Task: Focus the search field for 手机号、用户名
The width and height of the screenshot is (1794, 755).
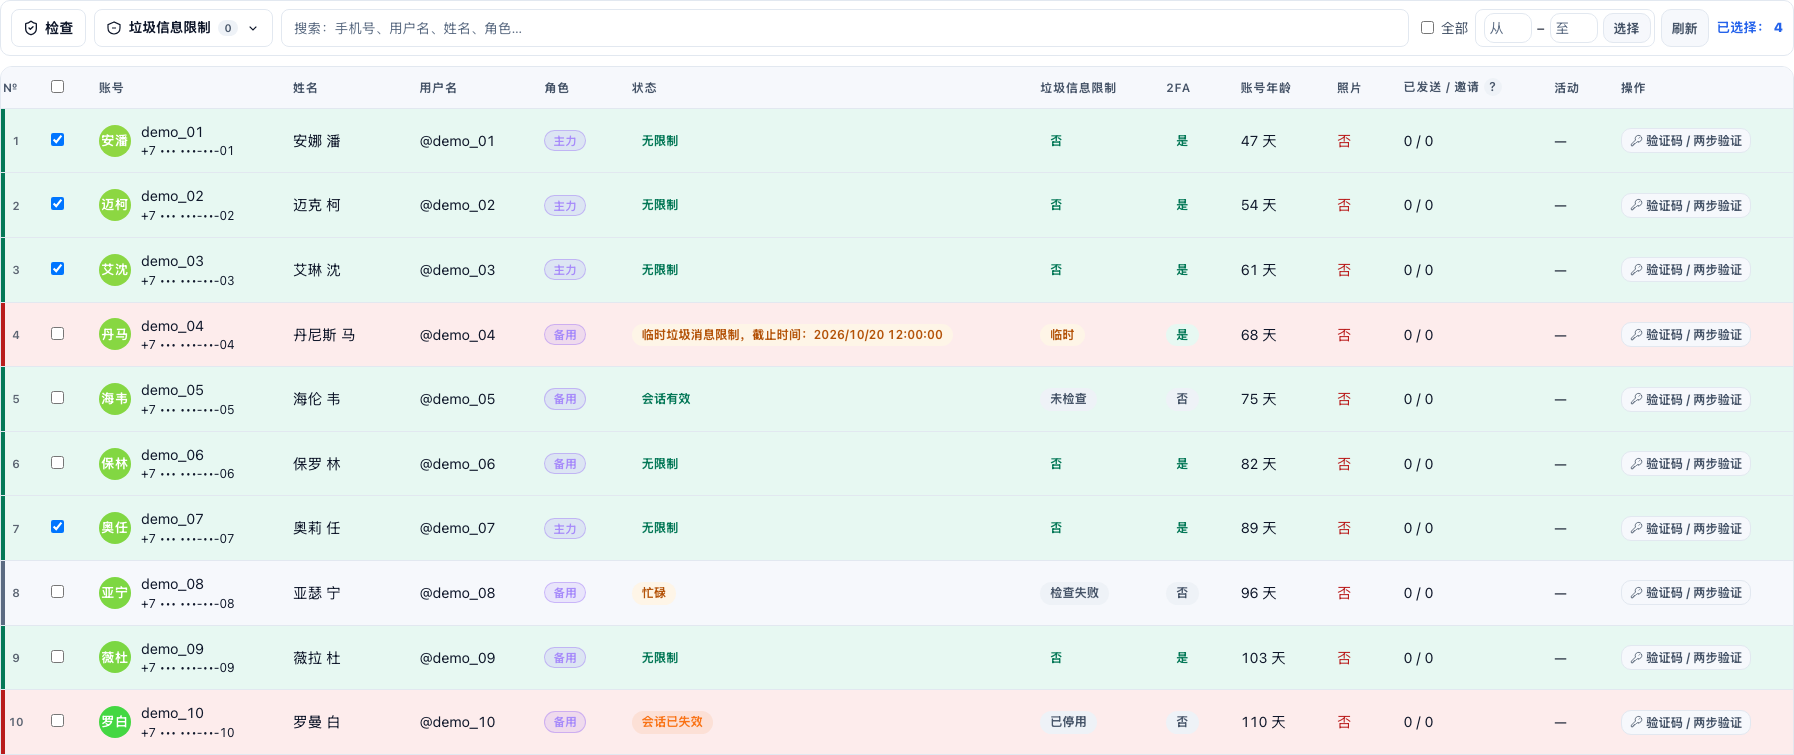Action: pos(844,28)
